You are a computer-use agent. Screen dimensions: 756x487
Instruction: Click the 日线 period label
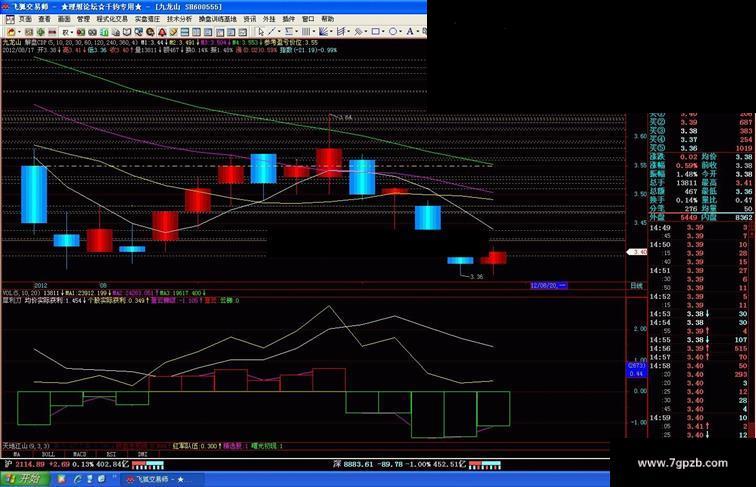636,286
